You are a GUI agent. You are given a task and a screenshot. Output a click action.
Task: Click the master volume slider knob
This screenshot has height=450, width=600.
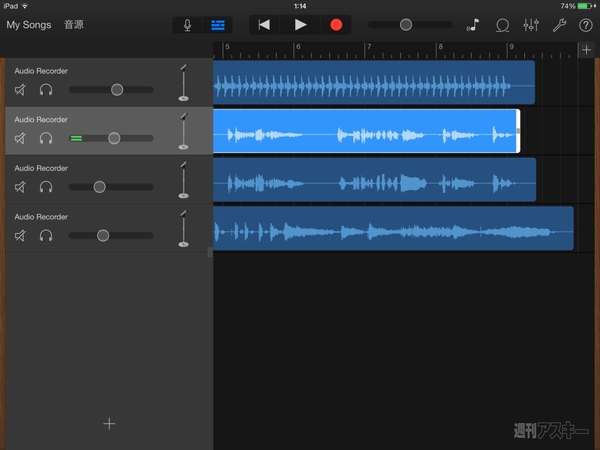click(406, 25)
